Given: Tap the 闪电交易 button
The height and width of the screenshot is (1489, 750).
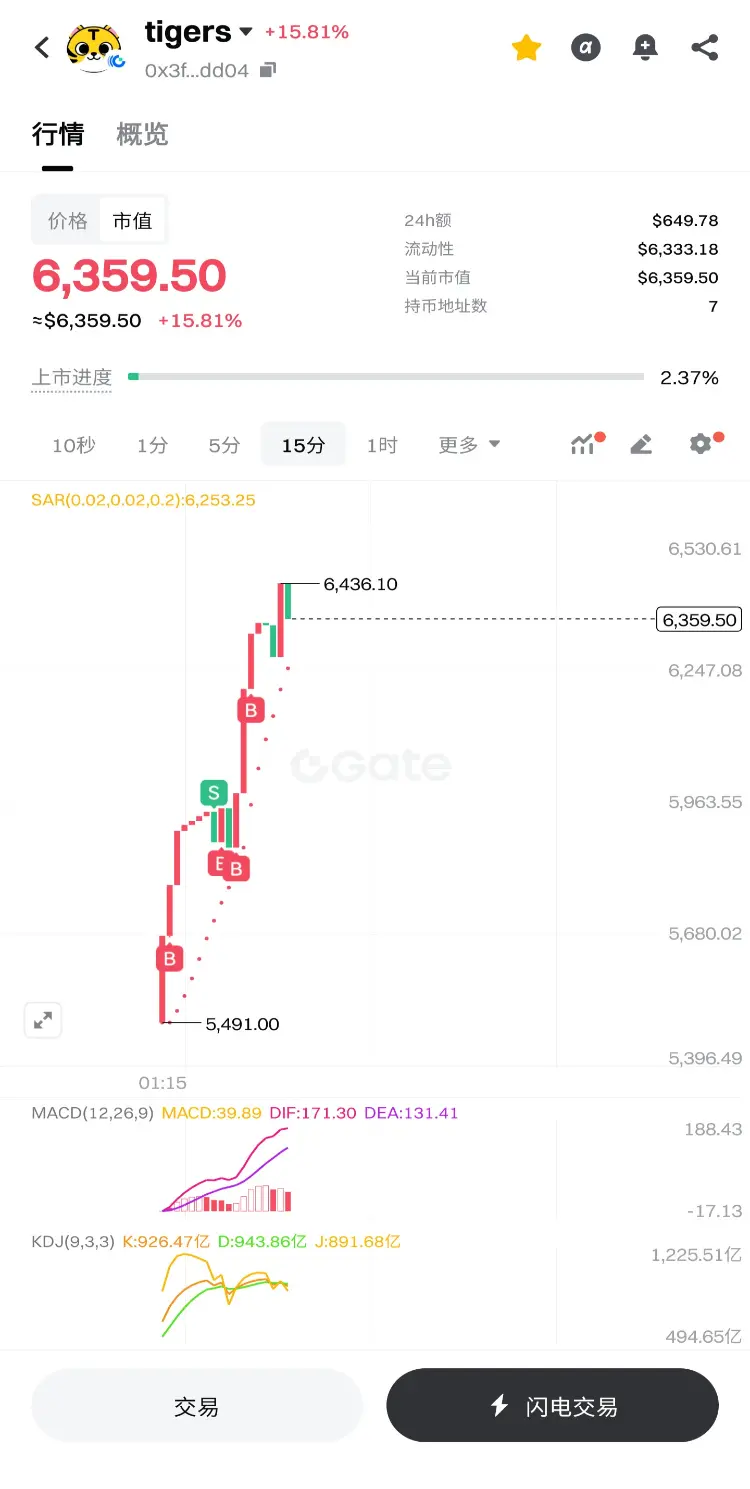Looking at the screenshot, I should tap(553, 1406).
